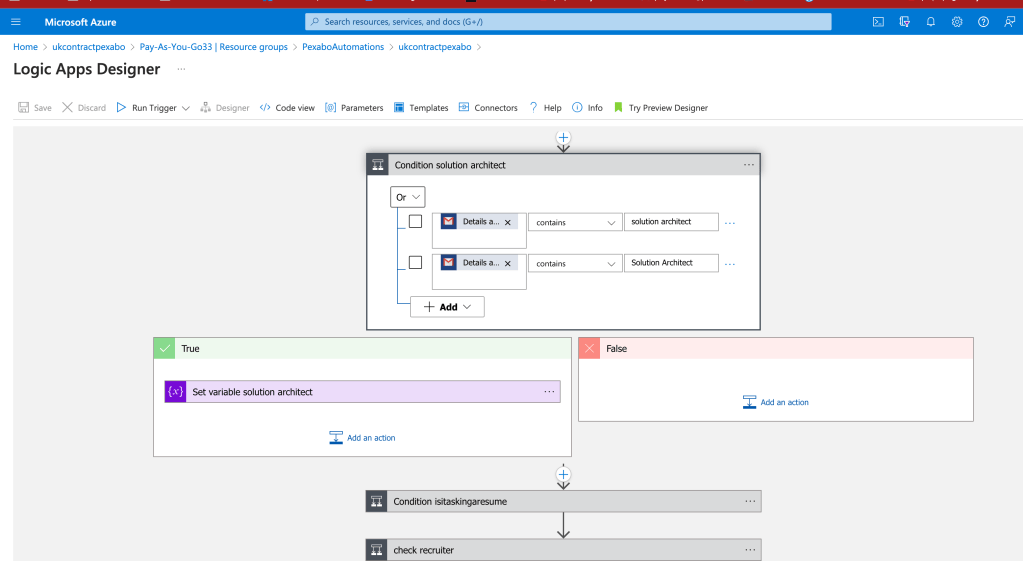The width and height of the screenshot is (1023, 561).
Task: Open the check recruiter ellipsis menu
Action: (750, 550)
